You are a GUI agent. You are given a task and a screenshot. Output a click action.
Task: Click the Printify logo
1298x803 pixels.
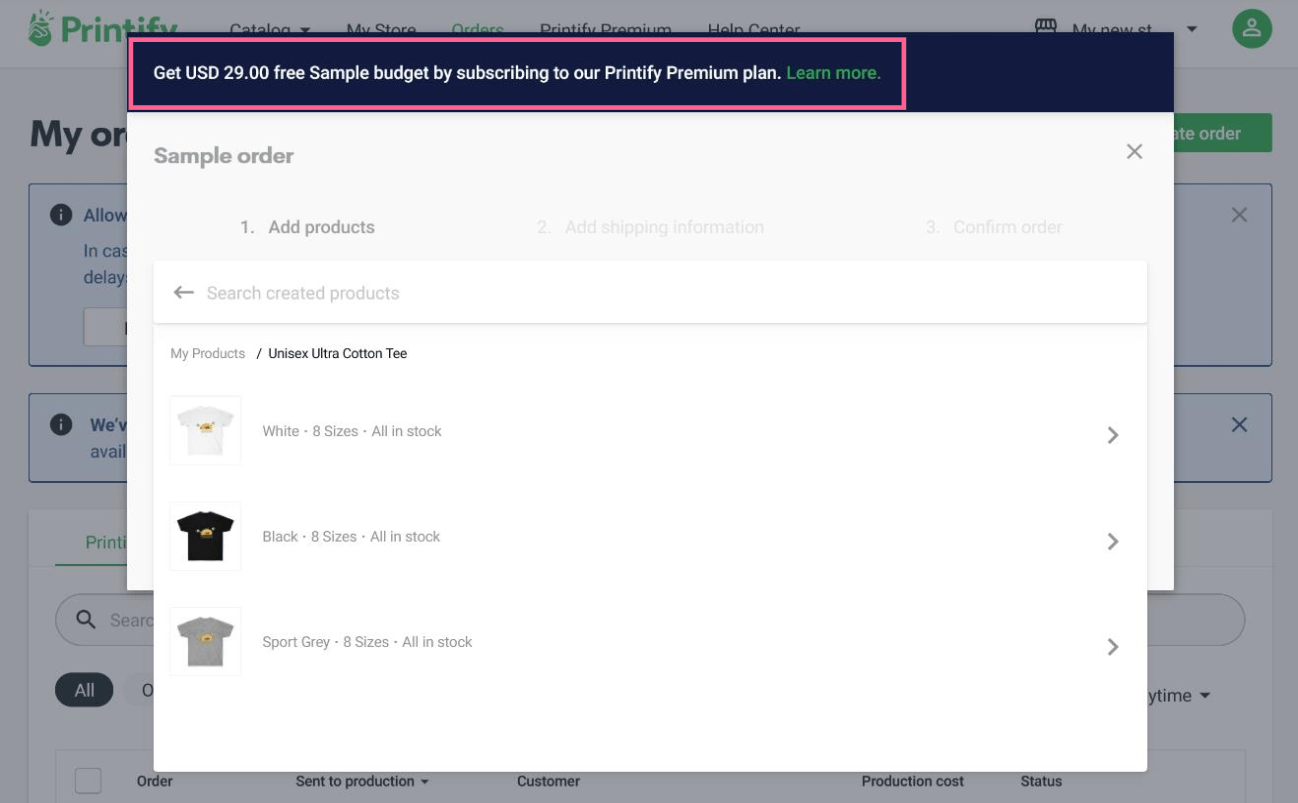90,28
